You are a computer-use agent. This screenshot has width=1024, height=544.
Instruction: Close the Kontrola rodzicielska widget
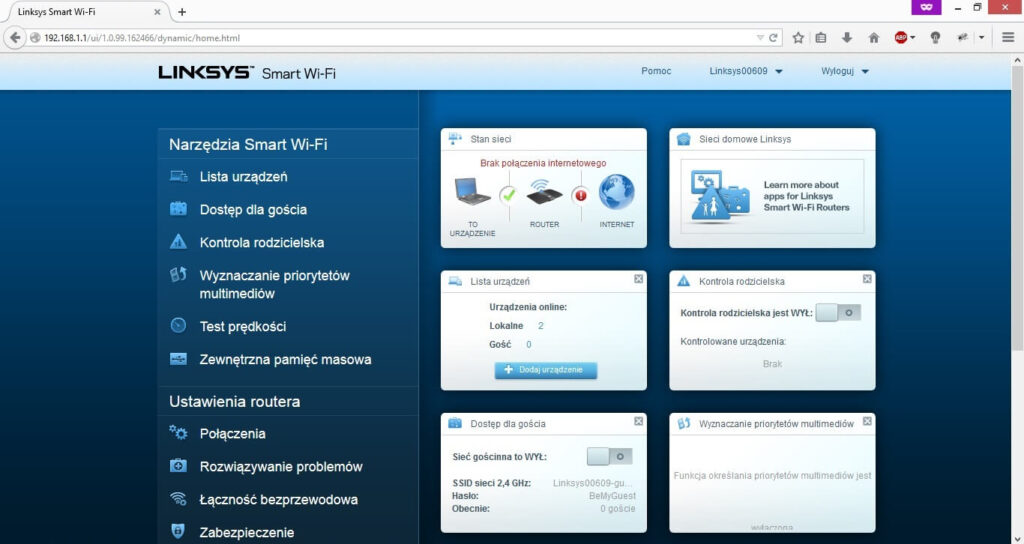867,279
